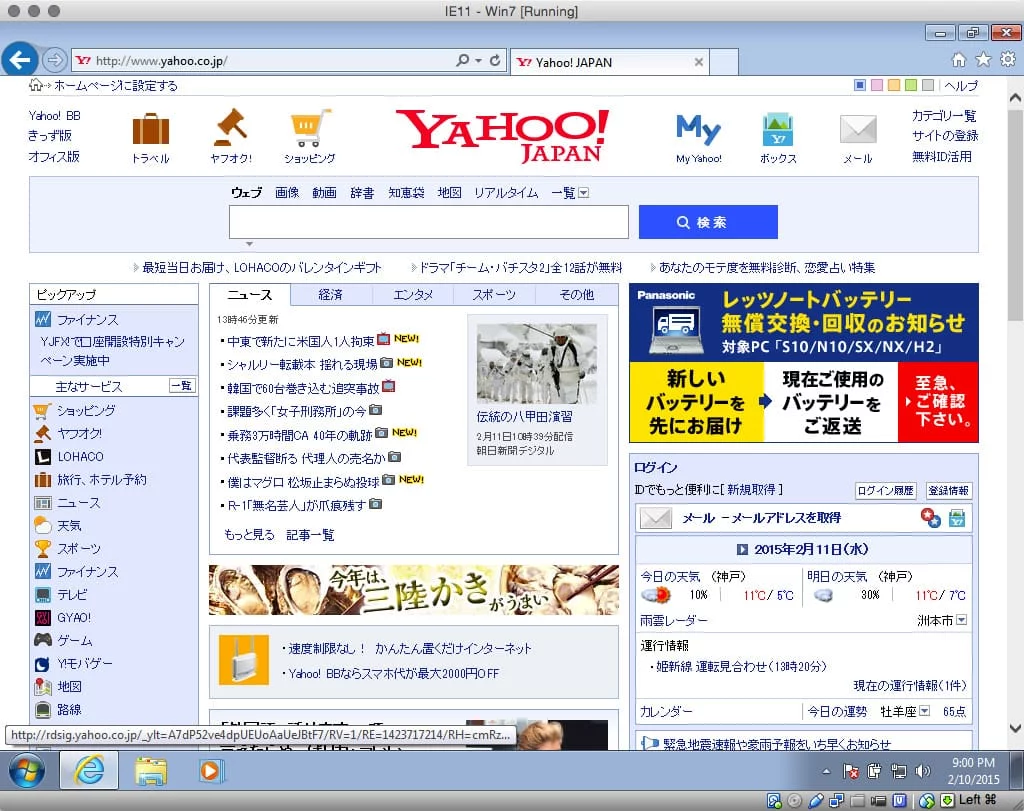Click the taskbar clock 9:00 PM
This screenshot has height=811, width=1024.
(972, 763)
